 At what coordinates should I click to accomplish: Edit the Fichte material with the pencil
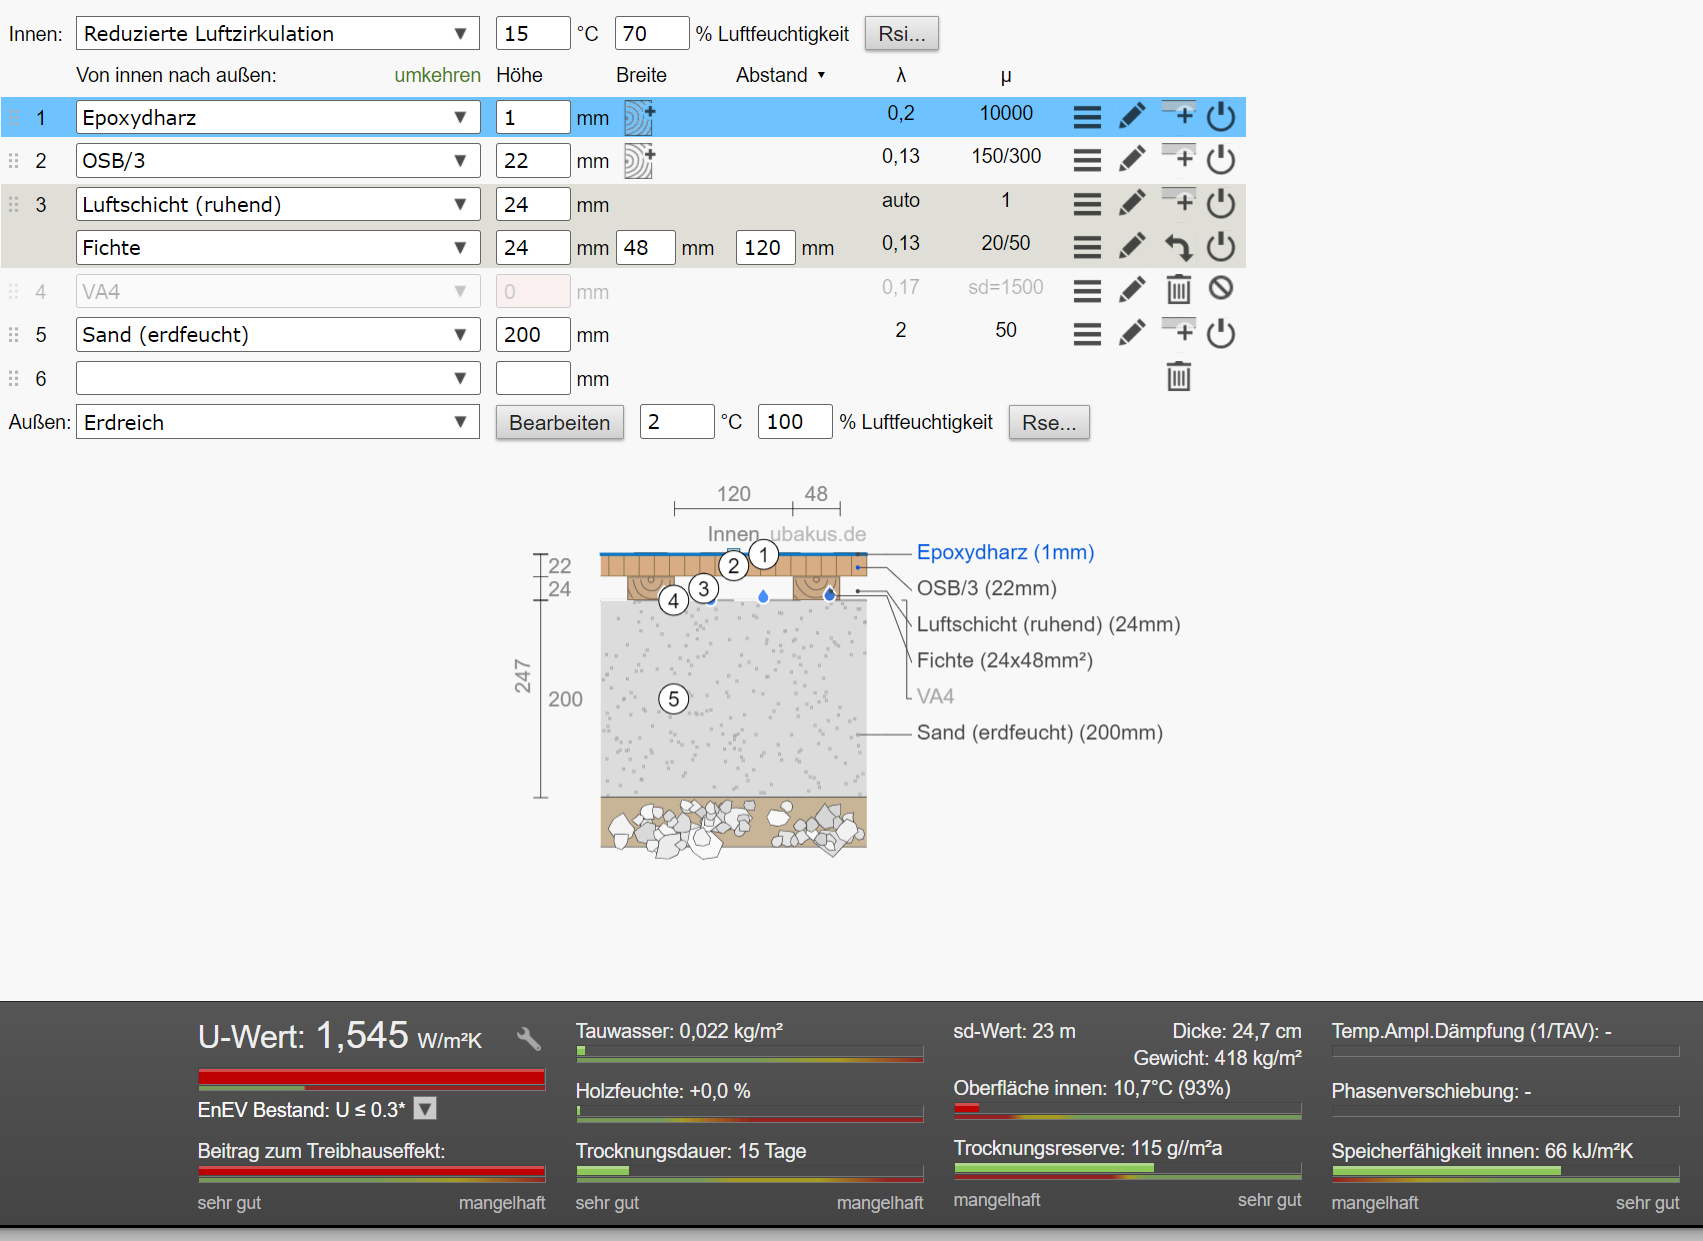pos(1132,247)
